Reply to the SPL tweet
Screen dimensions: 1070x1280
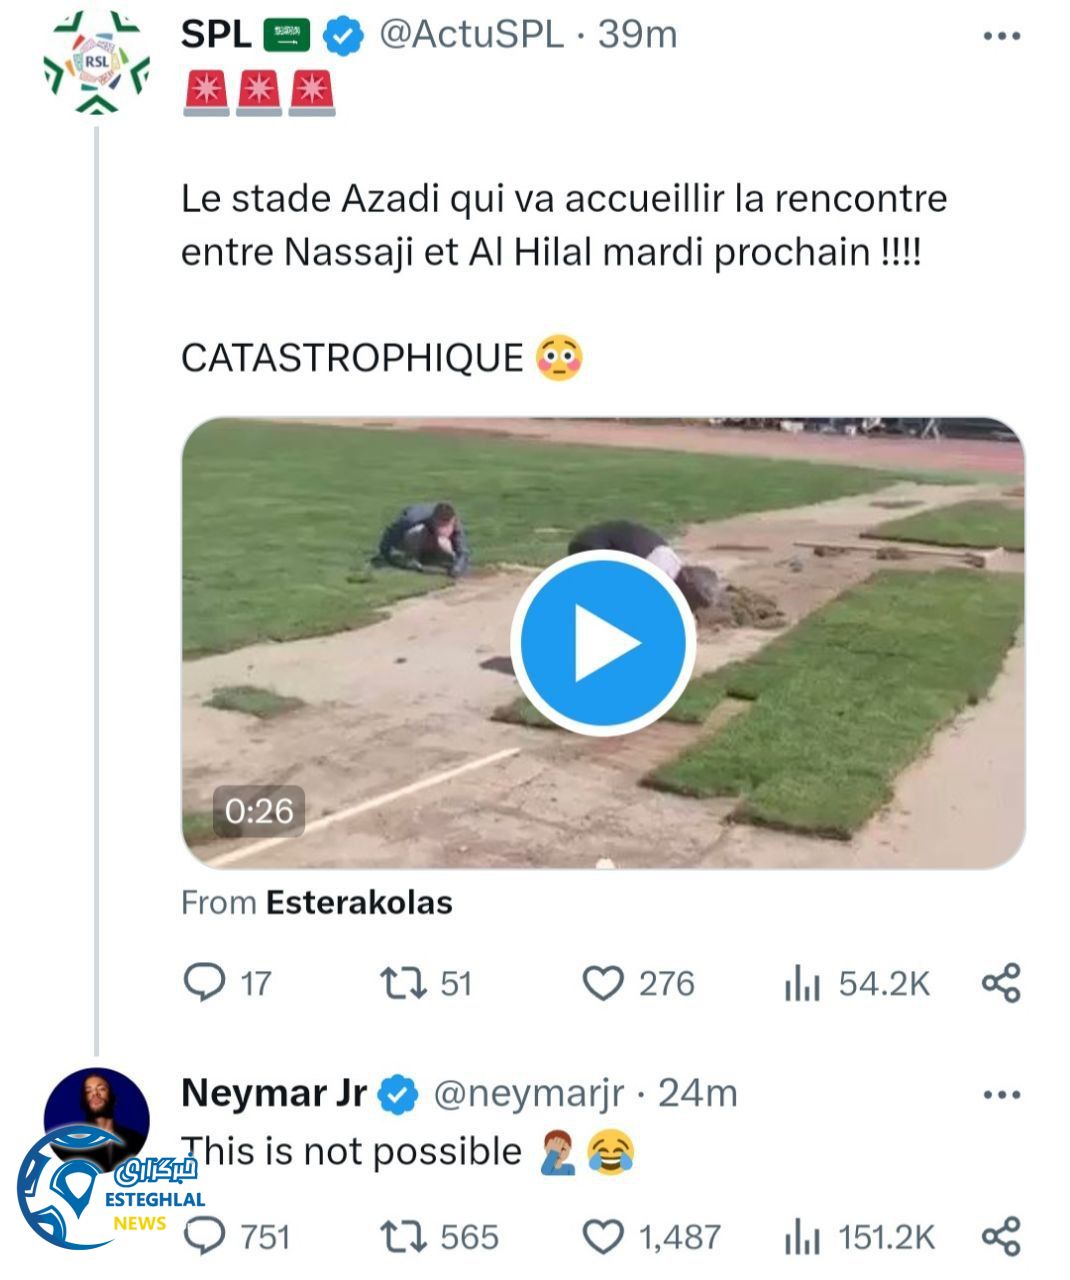click(x=205, y=983)
